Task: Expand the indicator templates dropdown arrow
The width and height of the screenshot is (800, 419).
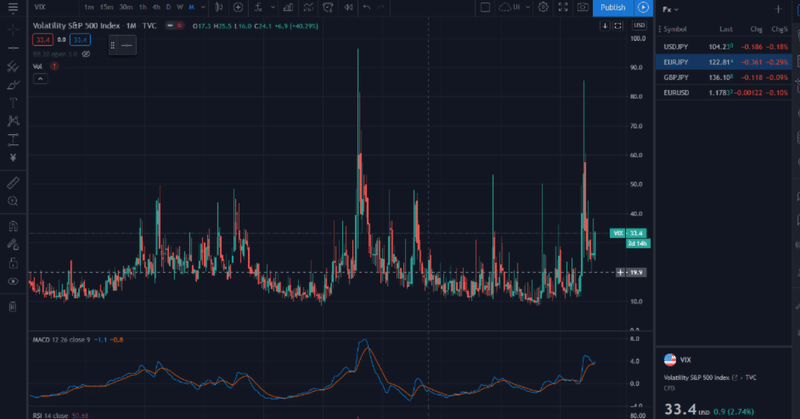Action: pyautogui.click(x=273, y=7)
